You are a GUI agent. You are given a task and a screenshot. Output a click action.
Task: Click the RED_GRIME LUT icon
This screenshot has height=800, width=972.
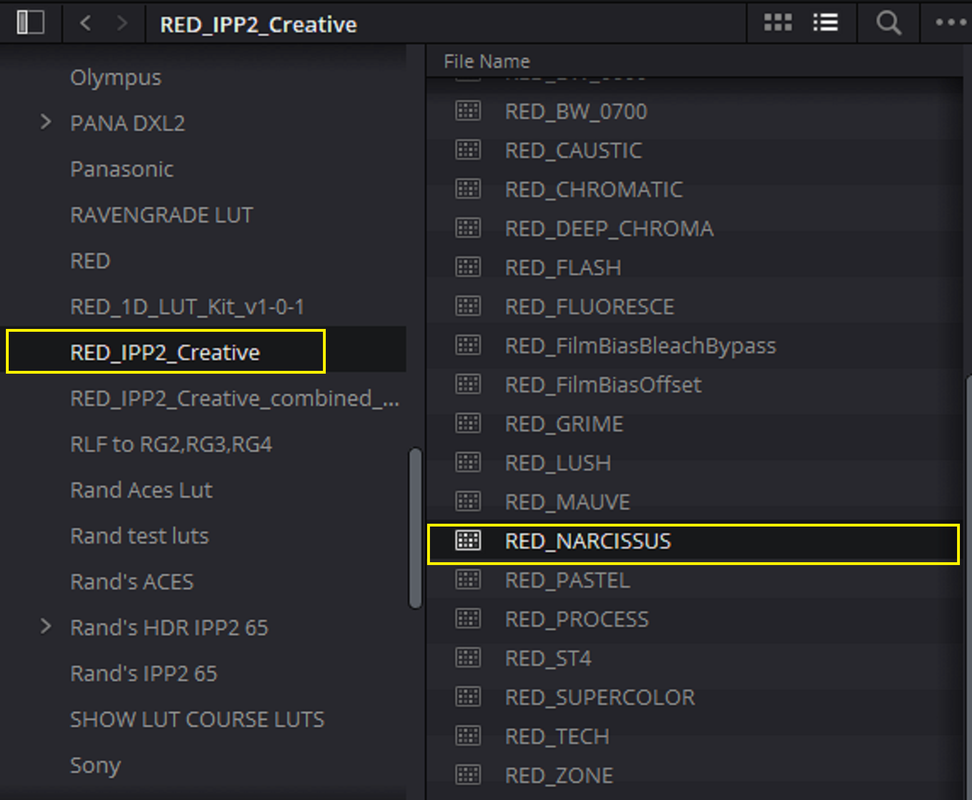coord(468,423)
